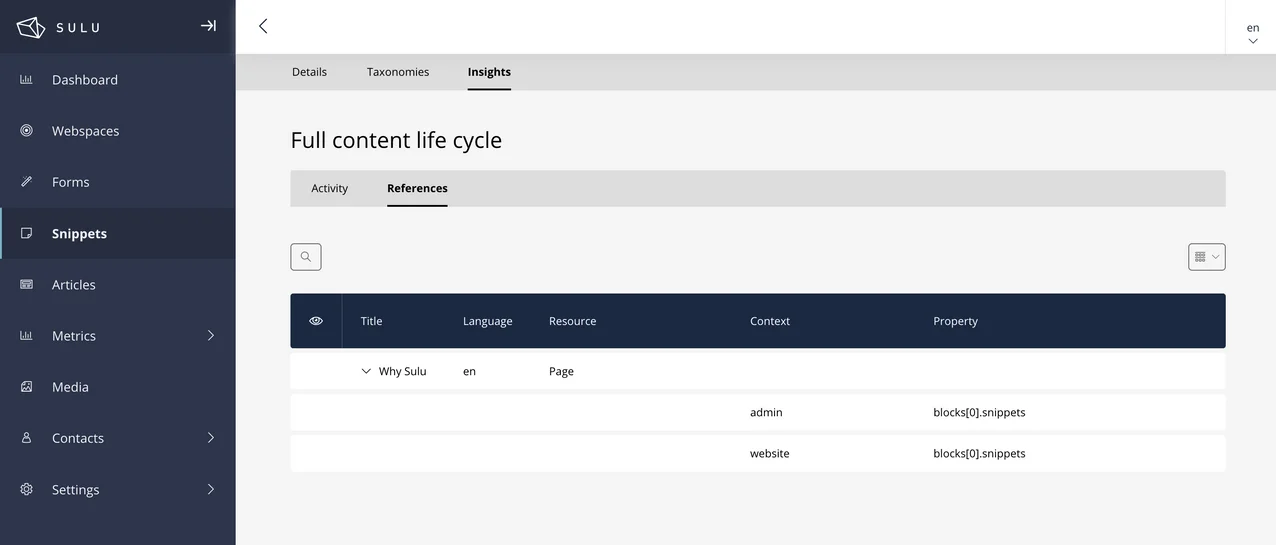Go back using the left arrow
Viewport: 1276px width, 545px height.
[x=263, y=26]
